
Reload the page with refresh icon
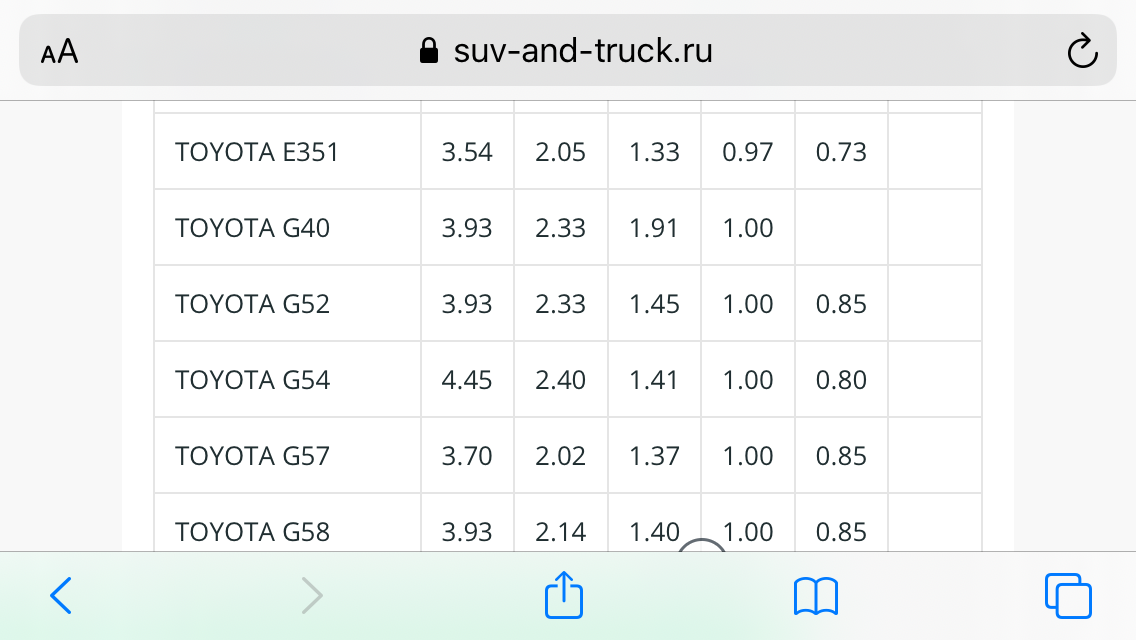(1082, 51)
